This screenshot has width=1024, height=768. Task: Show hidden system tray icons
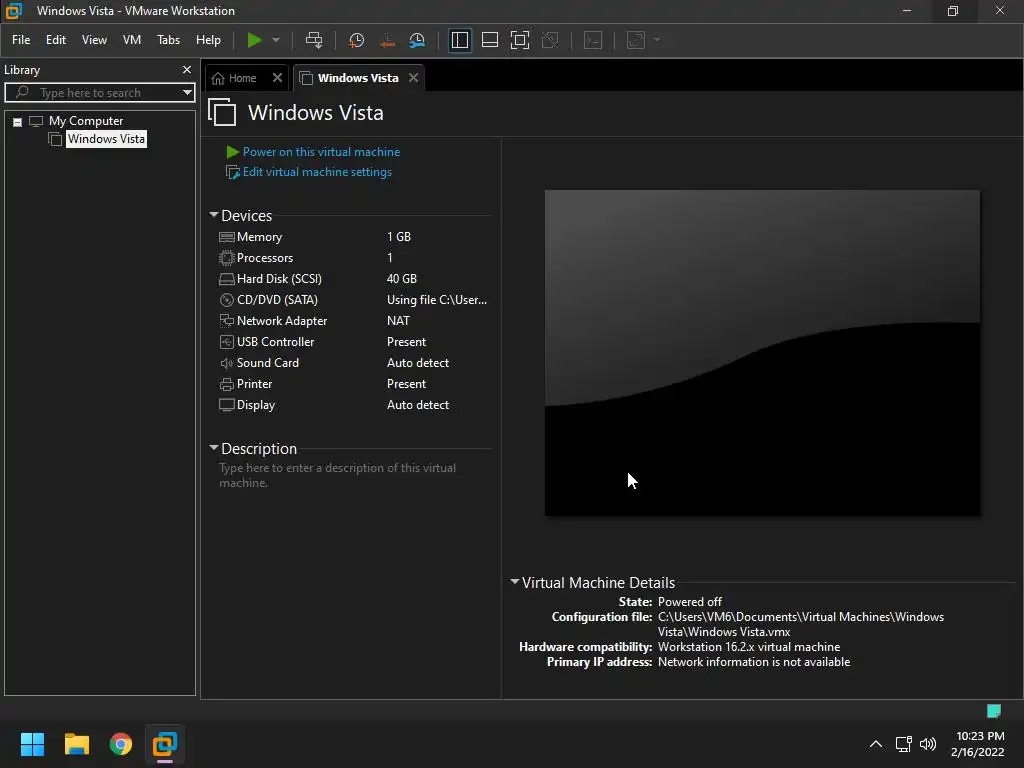(876, 744)
